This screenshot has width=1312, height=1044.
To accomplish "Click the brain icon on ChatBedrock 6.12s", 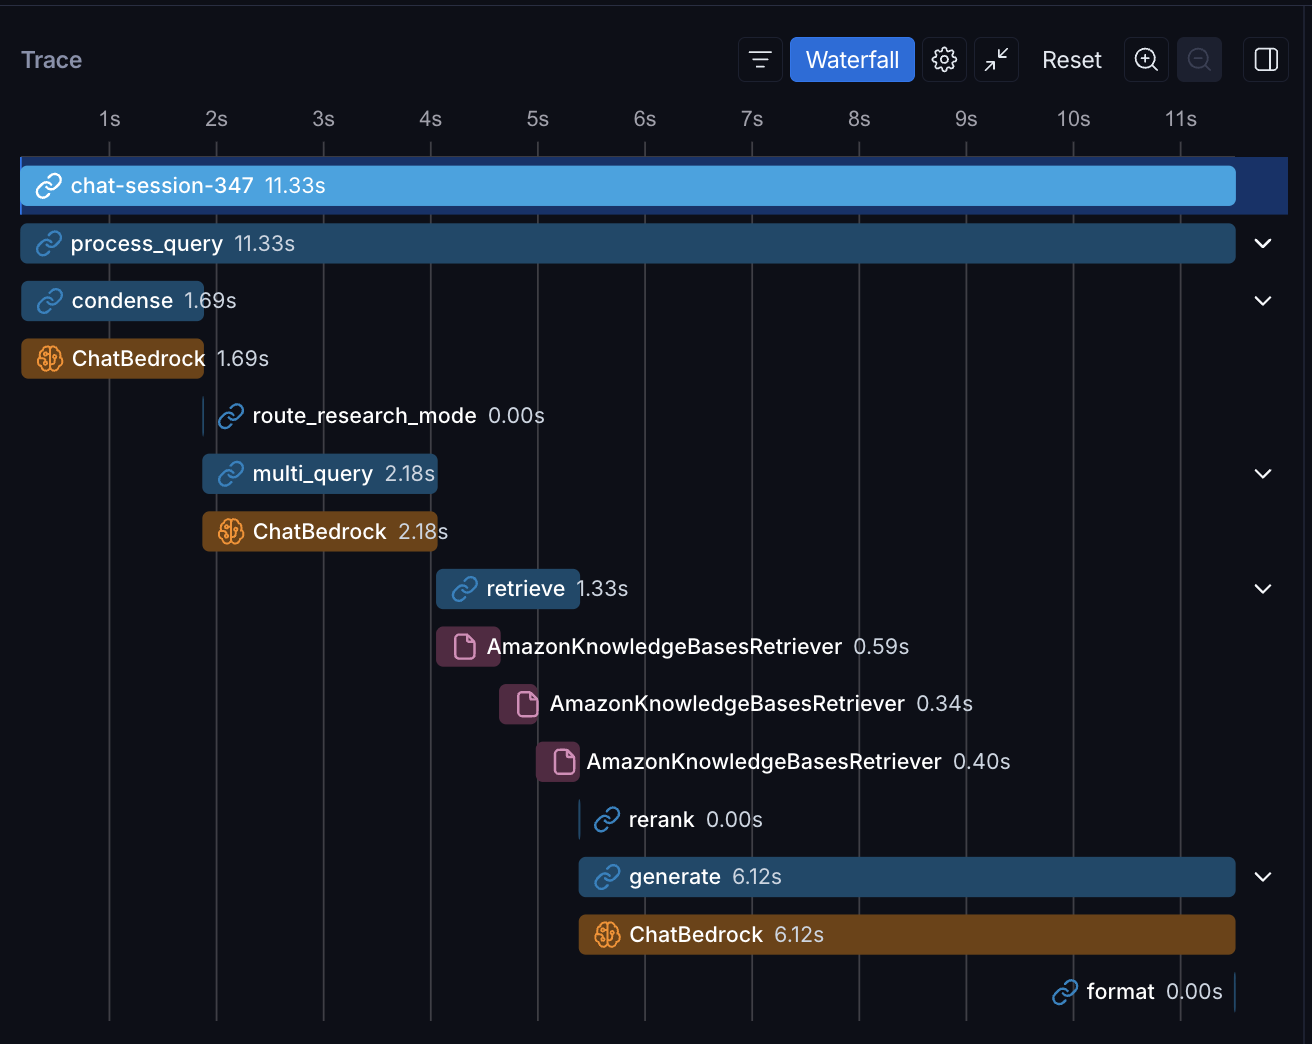I will point(607,935).
